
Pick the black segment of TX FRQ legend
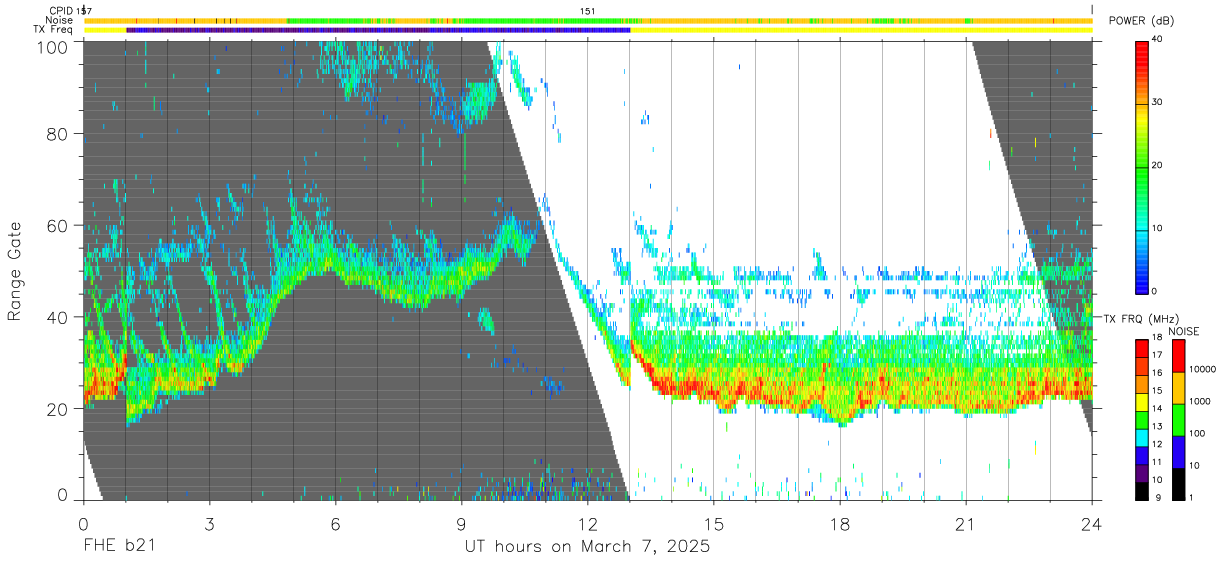pos(1141,489)
